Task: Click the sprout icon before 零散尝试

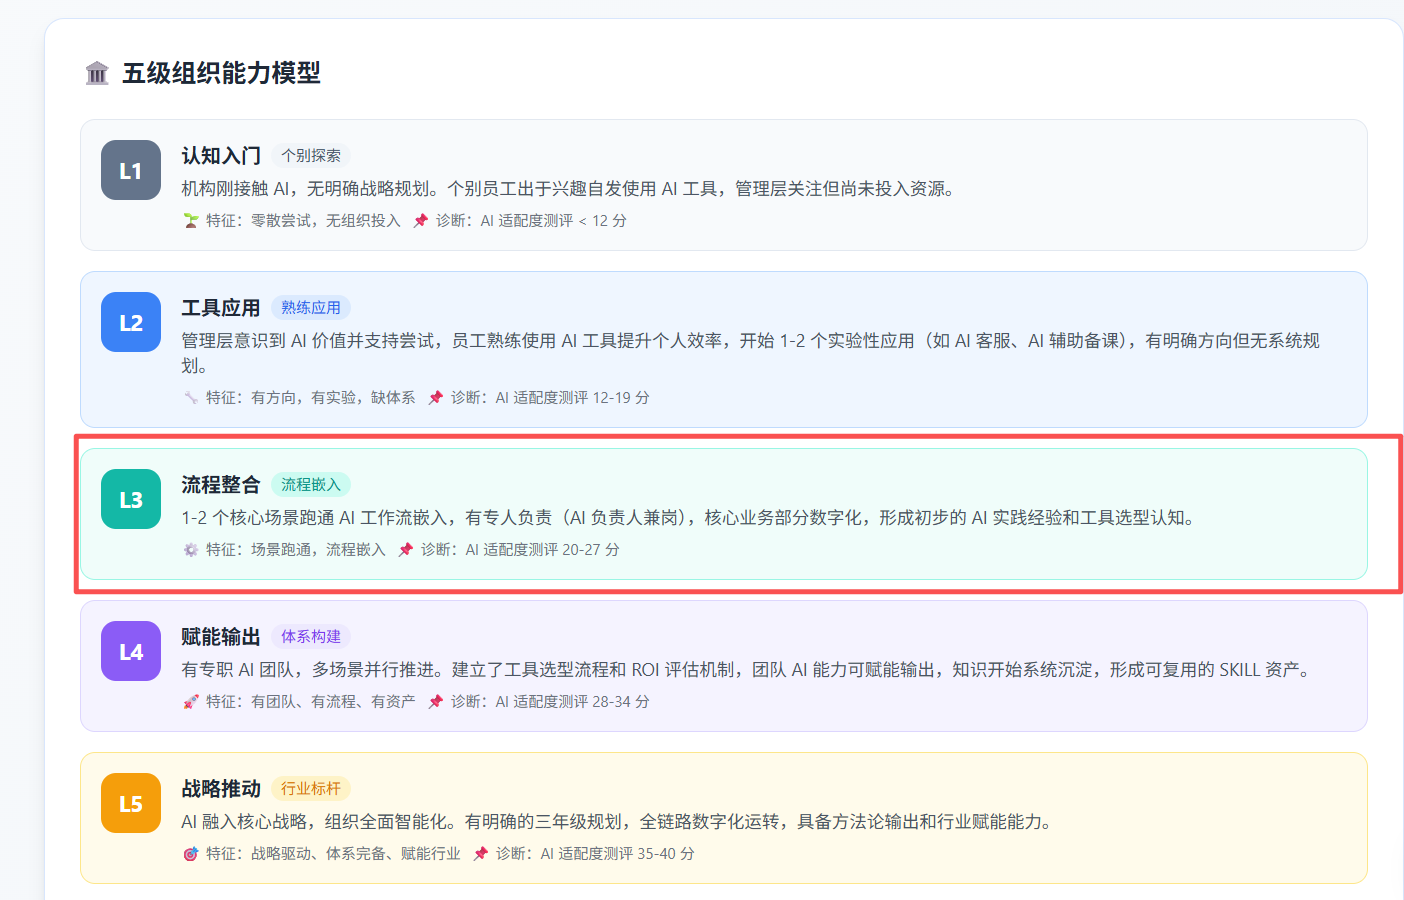Action: pyautogui.click(x=190, y=220)
